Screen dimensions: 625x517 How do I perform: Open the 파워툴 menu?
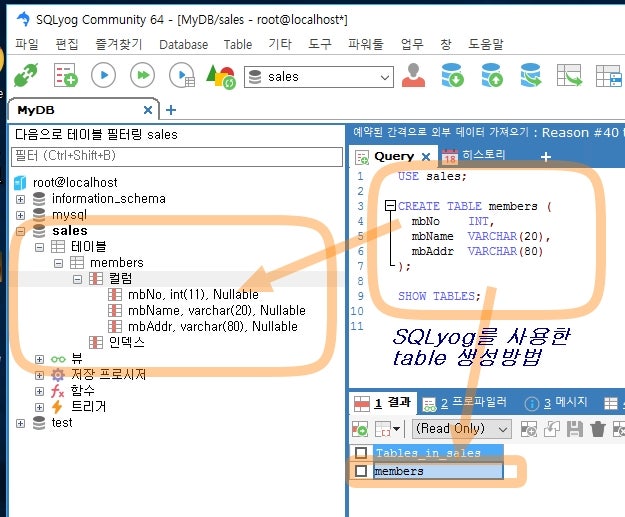(366, 44)
